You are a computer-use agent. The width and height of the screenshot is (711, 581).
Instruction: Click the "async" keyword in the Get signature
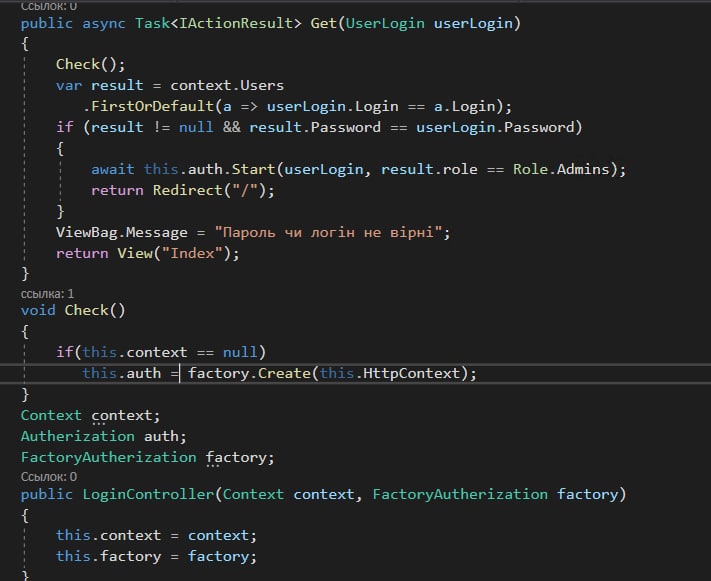click(103, 23)
